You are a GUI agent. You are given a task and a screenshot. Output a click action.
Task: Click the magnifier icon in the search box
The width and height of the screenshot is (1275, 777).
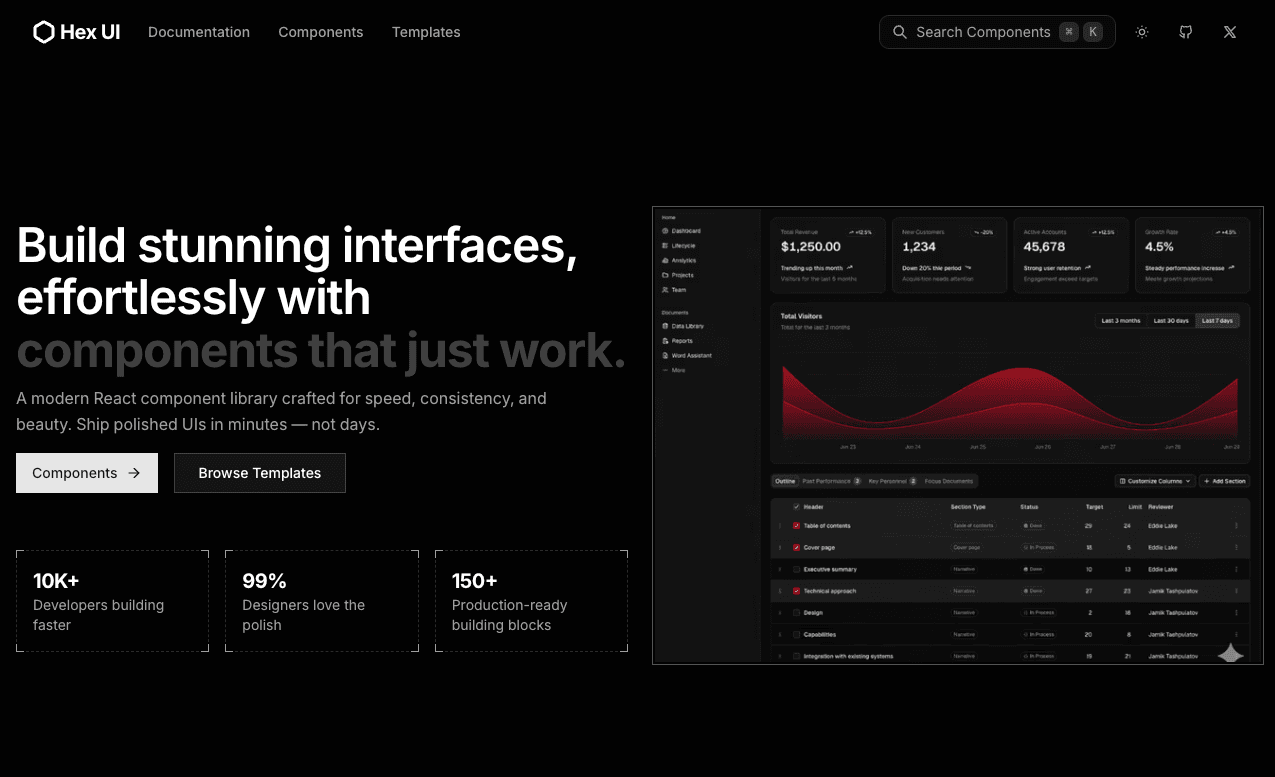pos(900,32)
